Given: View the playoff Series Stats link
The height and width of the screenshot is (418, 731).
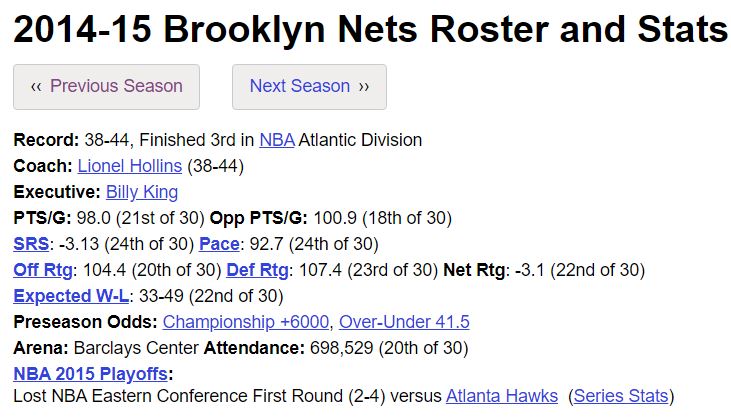Looking at the screenshot, I should (x=621, y=396).
